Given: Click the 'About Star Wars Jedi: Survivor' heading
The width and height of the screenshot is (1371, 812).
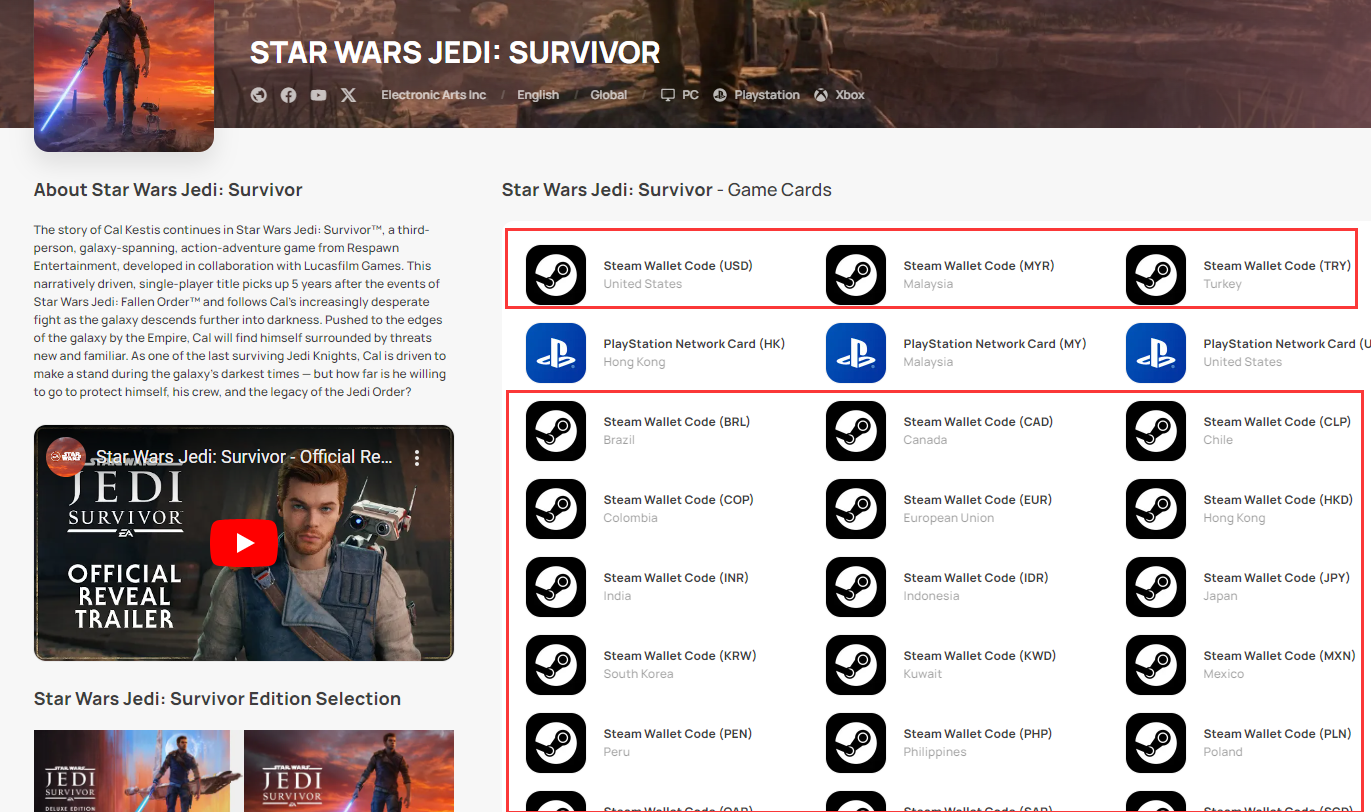Looking at the screenshot, I should [168, 190].
